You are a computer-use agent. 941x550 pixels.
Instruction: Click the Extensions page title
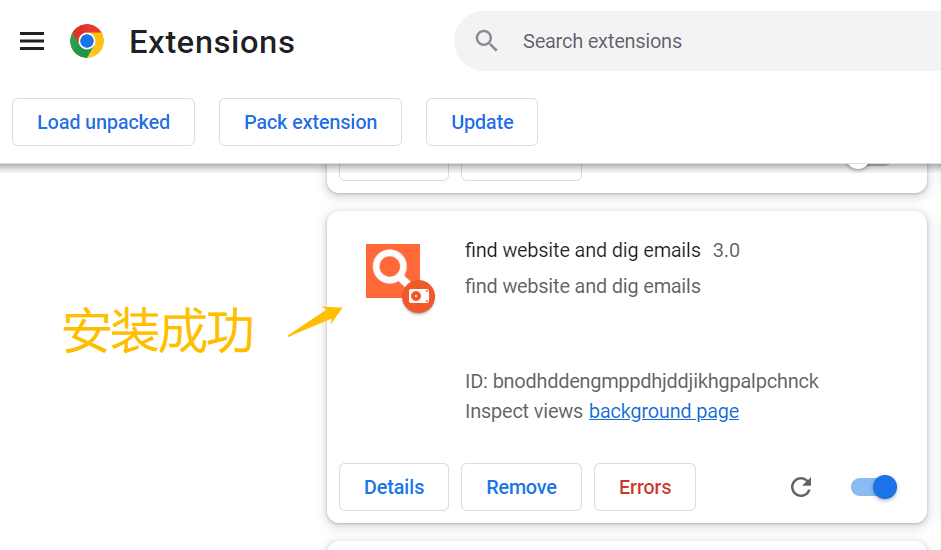[x=212, y=42]
